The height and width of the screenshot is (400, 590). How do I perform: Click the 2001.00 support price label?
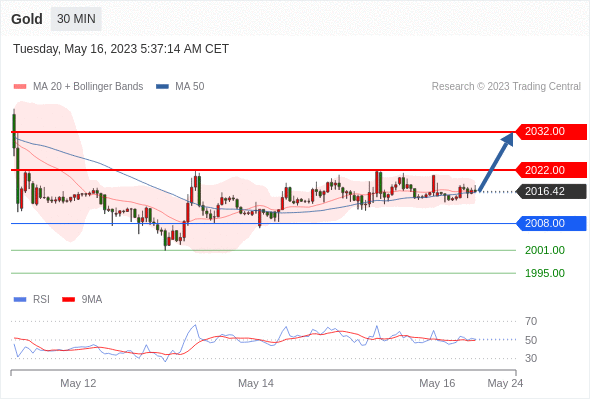tap(545, 250)
